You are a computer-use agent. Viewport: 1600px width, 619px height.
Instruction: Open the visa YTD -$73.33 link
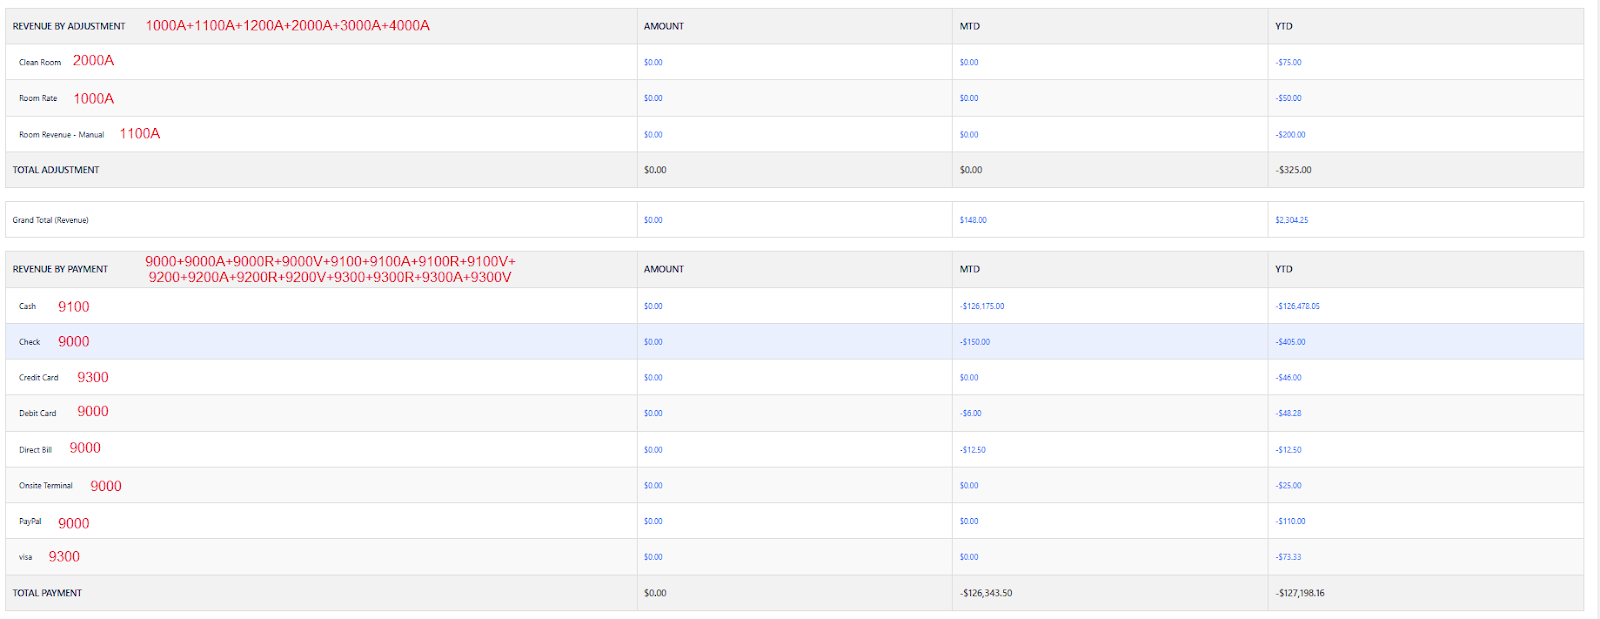[x=1288, y=557]
